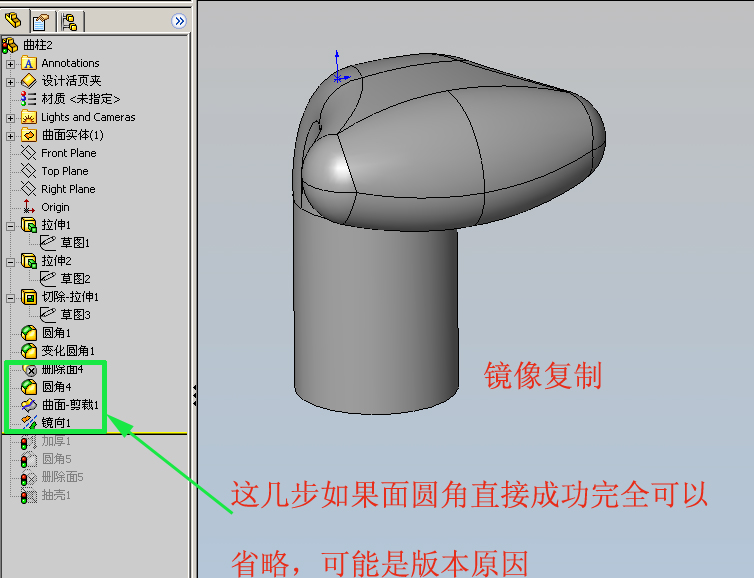
Task: Click the cylindrical stem of the model
Action: point(375,317)
